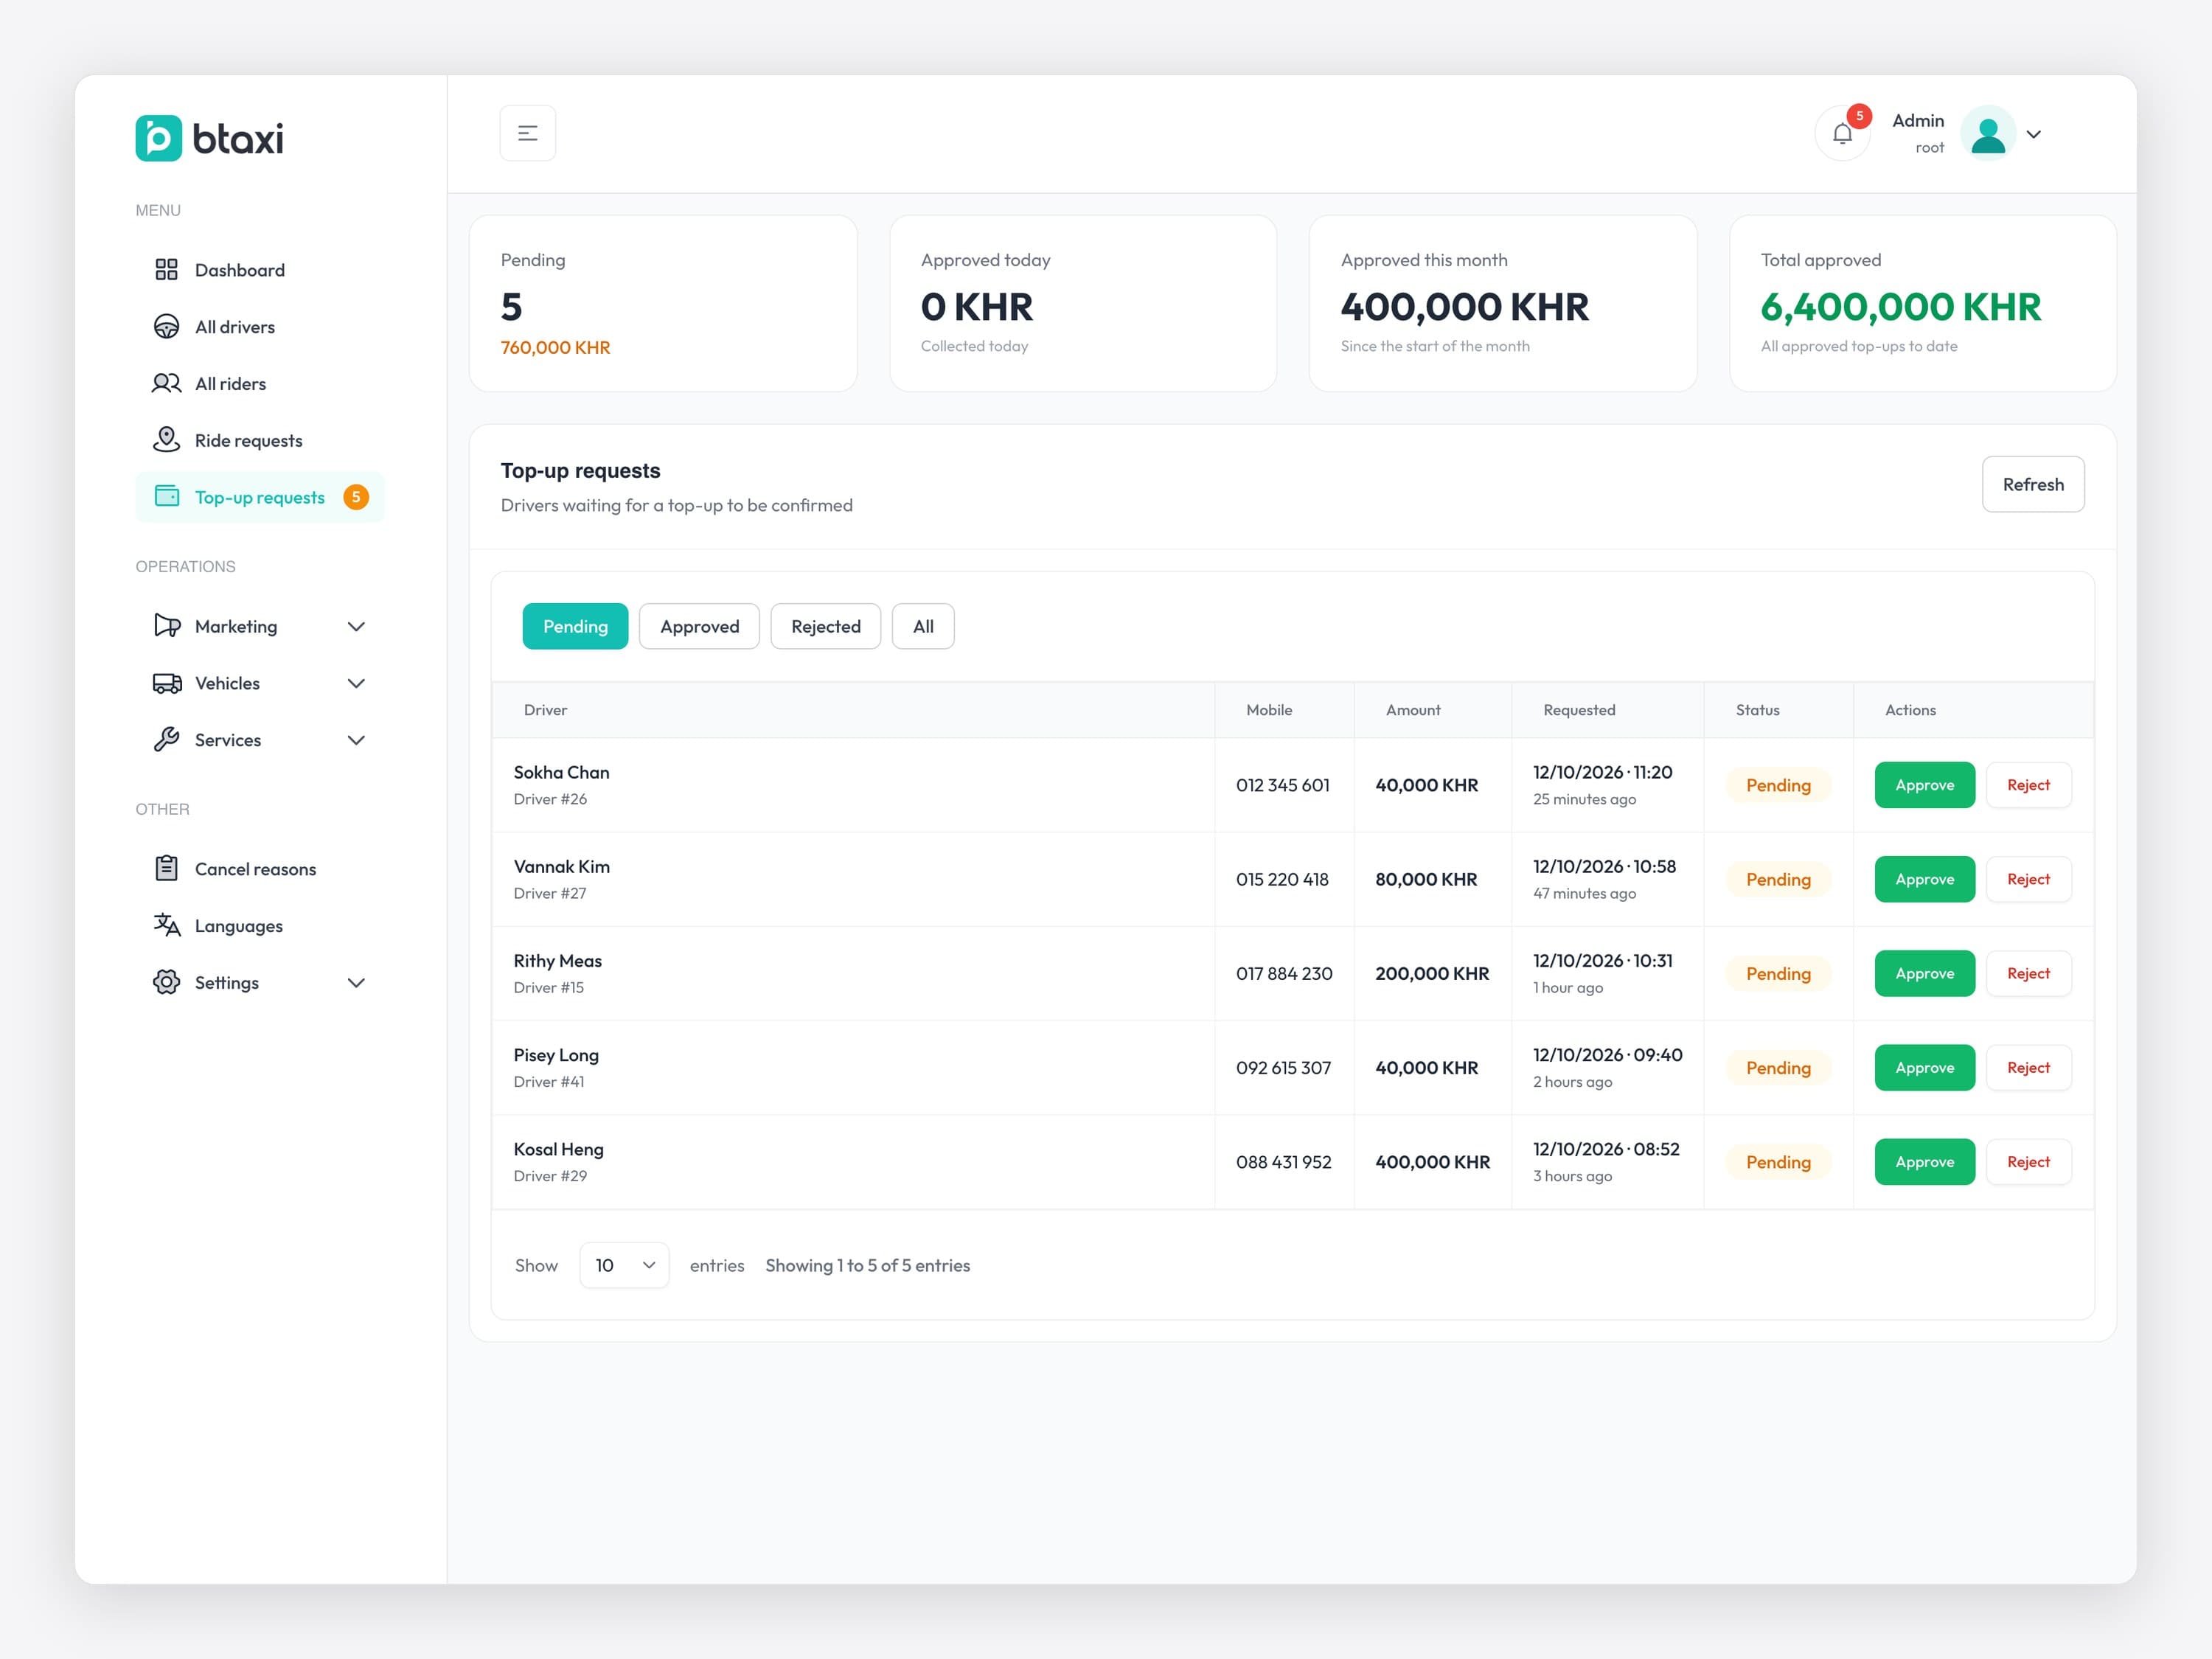The height and width of the screenshot is (1659, 2212).
Task: Reject Rithy Meas's top-up request
Action: [x=2028, y=973]
